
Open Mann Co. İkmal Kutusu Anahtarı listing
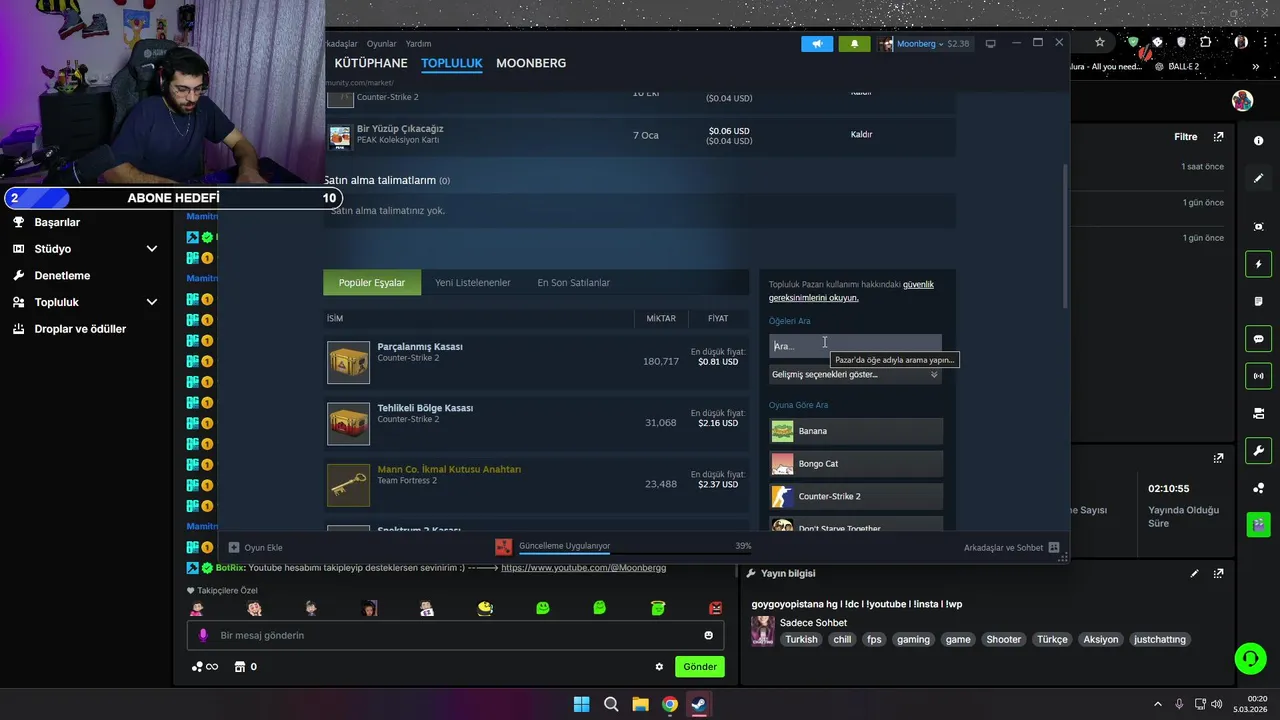535,485
